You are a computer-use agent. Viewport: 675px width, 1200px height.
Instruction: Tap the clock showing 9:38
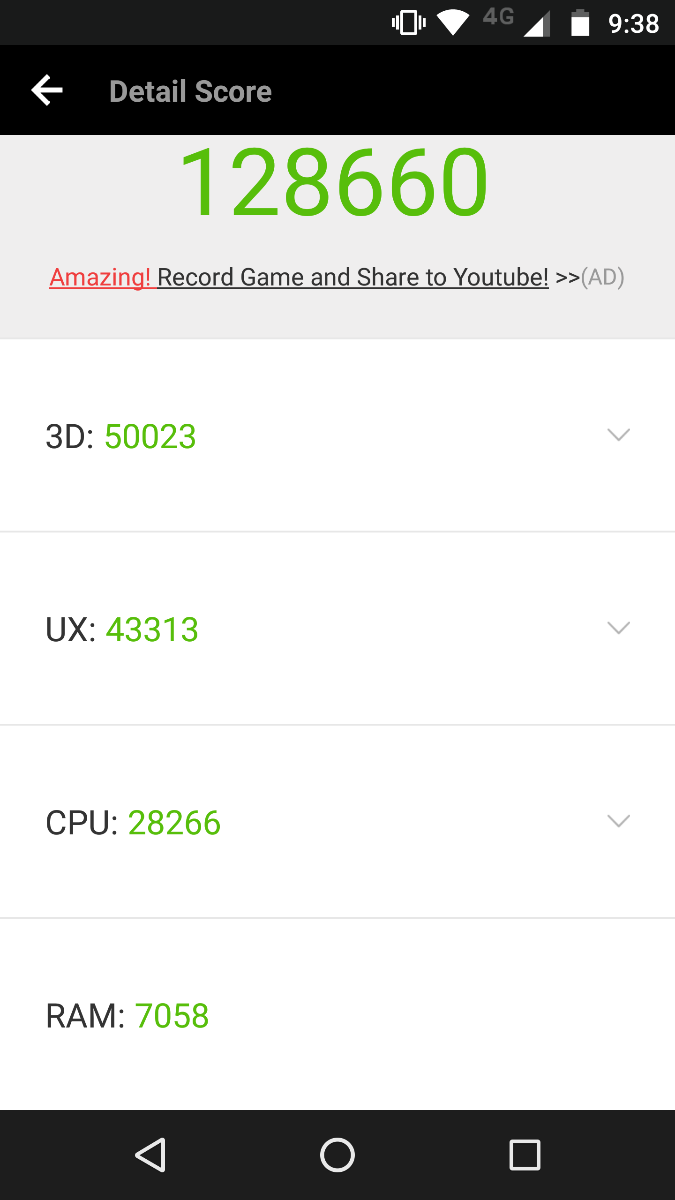[634, 23]
